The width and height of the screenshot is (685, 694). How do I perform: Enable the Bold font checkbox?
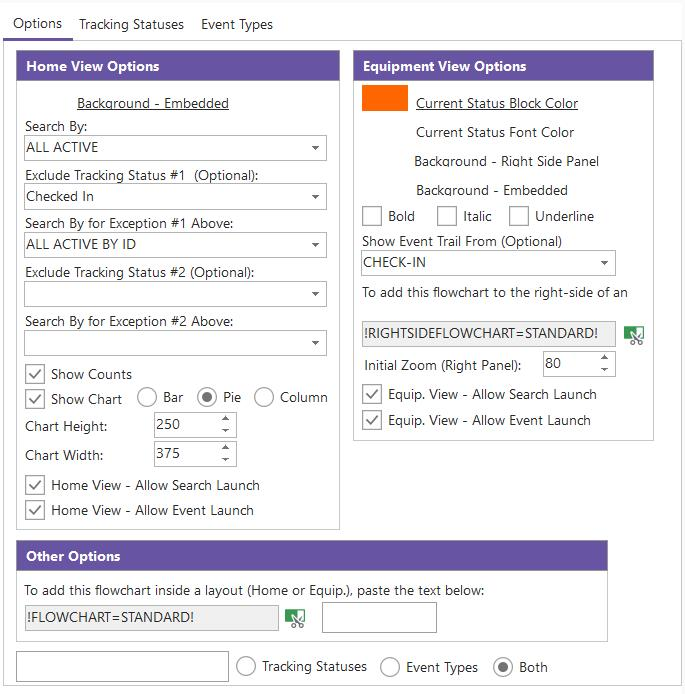tap(372, 216)
